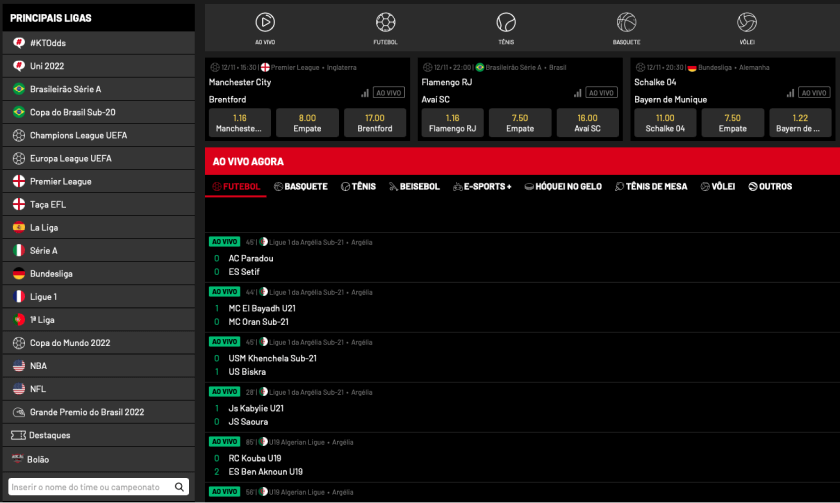Open stats icon on Flamengo RJ card
840x503 pixels.
pyautogui.click(x=578, y=93)
